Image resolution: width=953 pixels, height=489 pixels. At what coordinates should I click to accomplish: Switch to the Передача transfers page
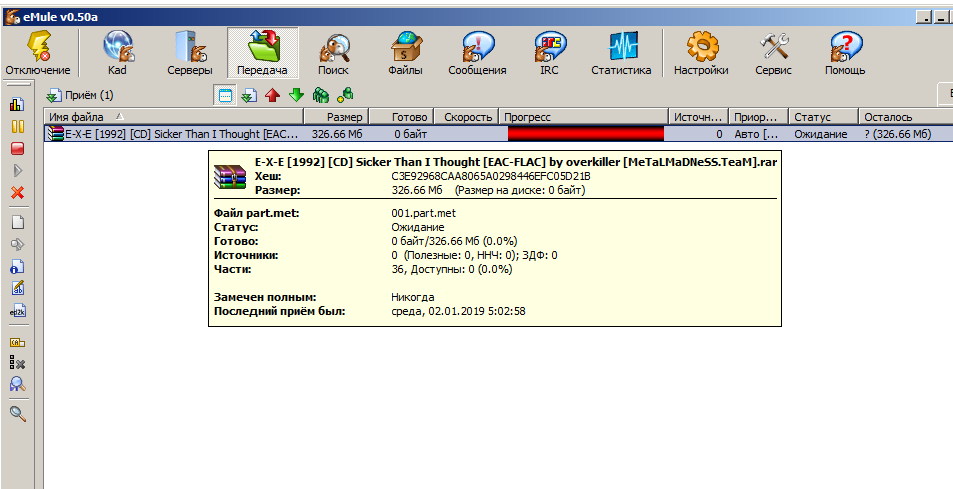263,54
